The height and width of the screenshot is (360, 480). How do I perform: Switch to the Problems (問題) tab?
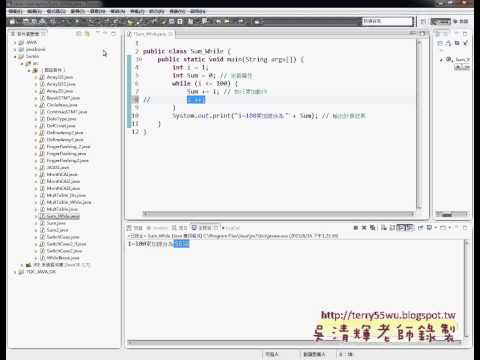[135, 228]
